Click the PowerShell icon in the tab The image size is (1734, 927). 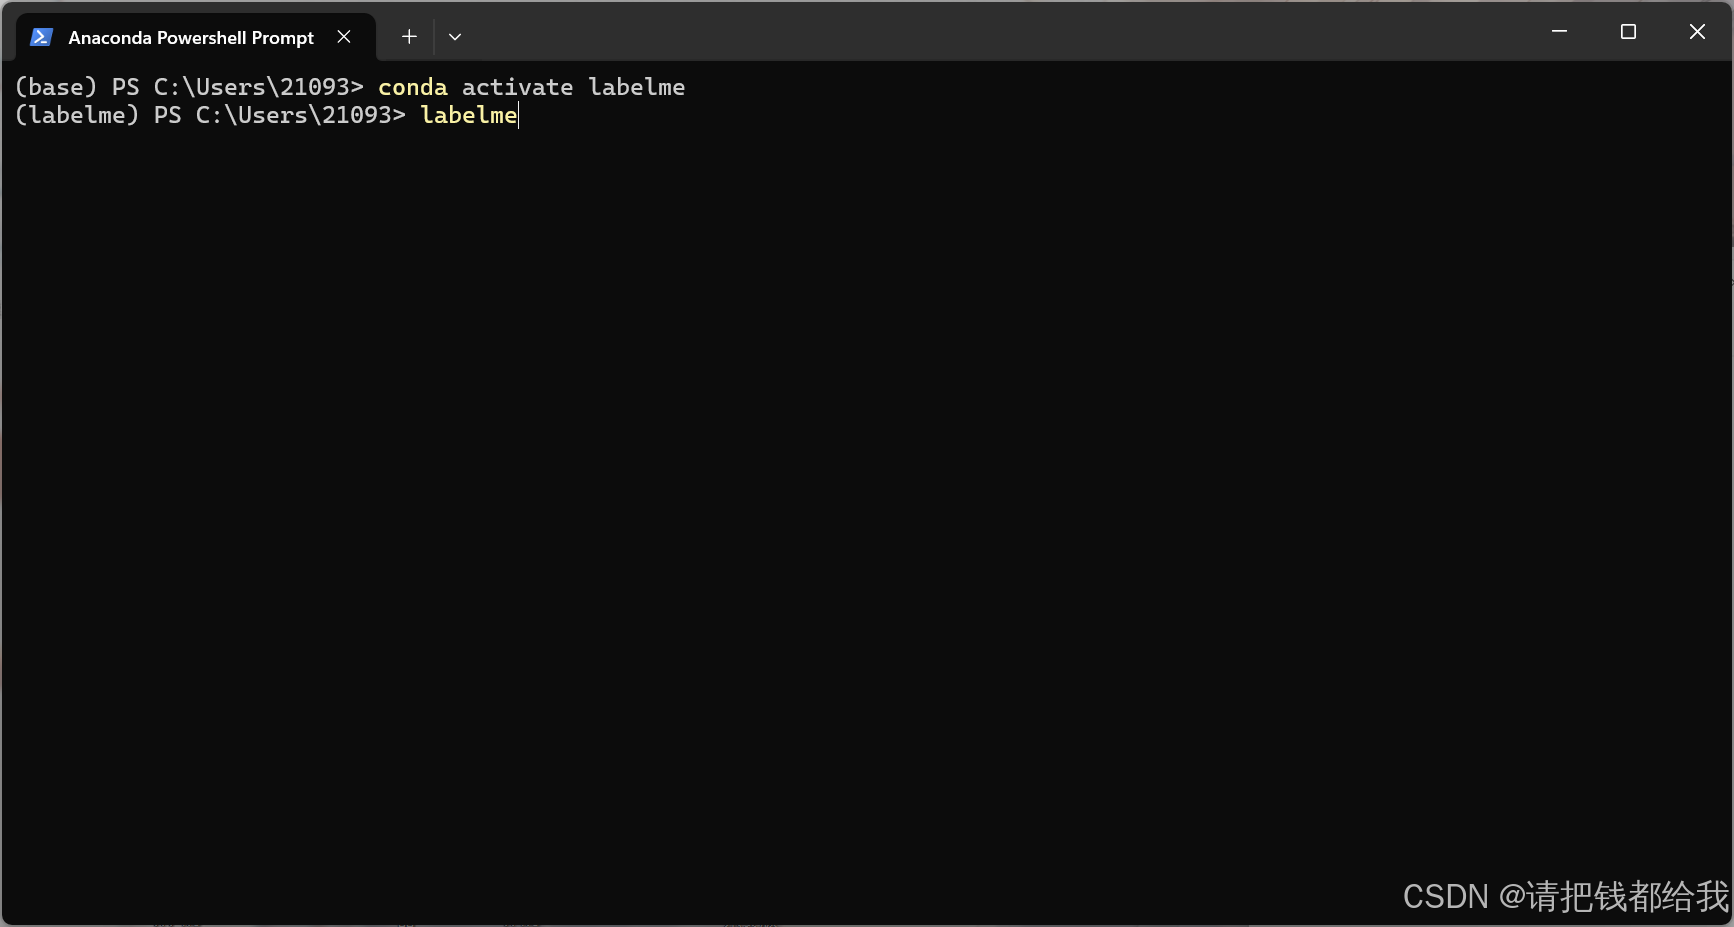point(41,37)
